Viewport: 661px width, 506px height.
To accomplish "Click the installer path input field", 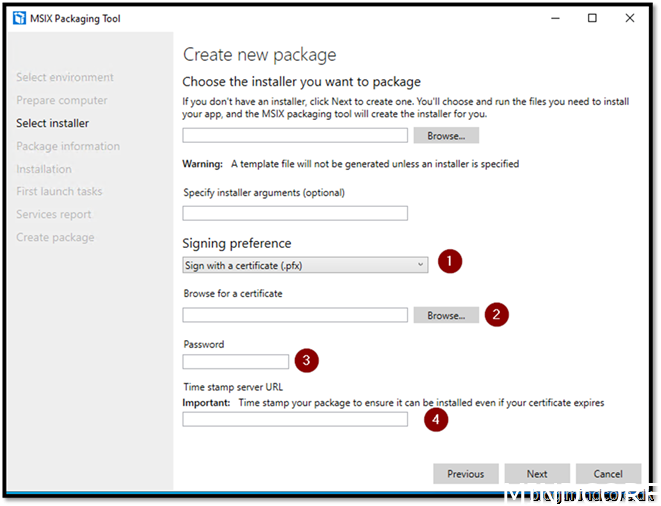I will (x=295, y=135).
